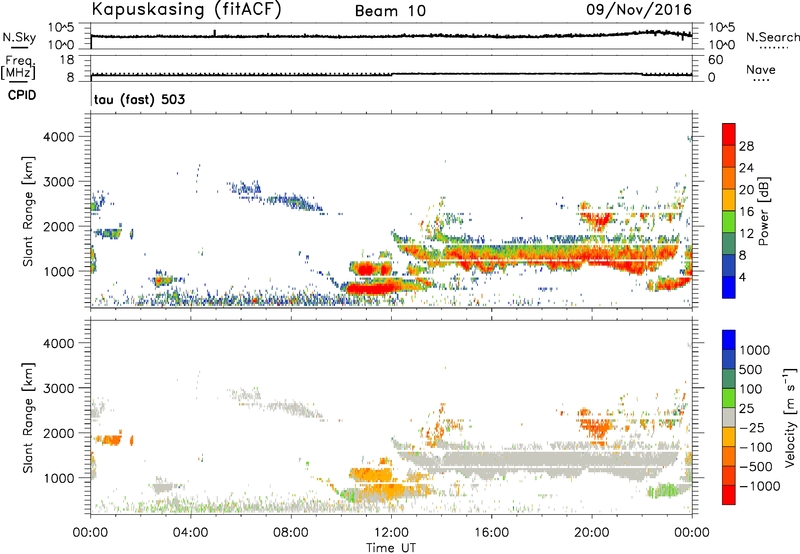Image resolution: width=800 pixels, height=554 pixels.
Task: Click the 'Nave' legend label
Action: 761,69
